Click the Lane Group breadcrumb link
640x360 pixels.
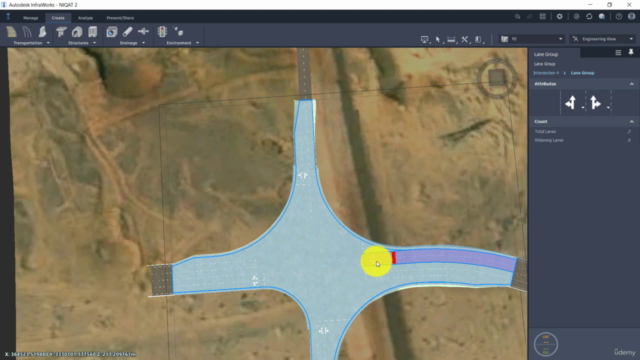(582, 73)
